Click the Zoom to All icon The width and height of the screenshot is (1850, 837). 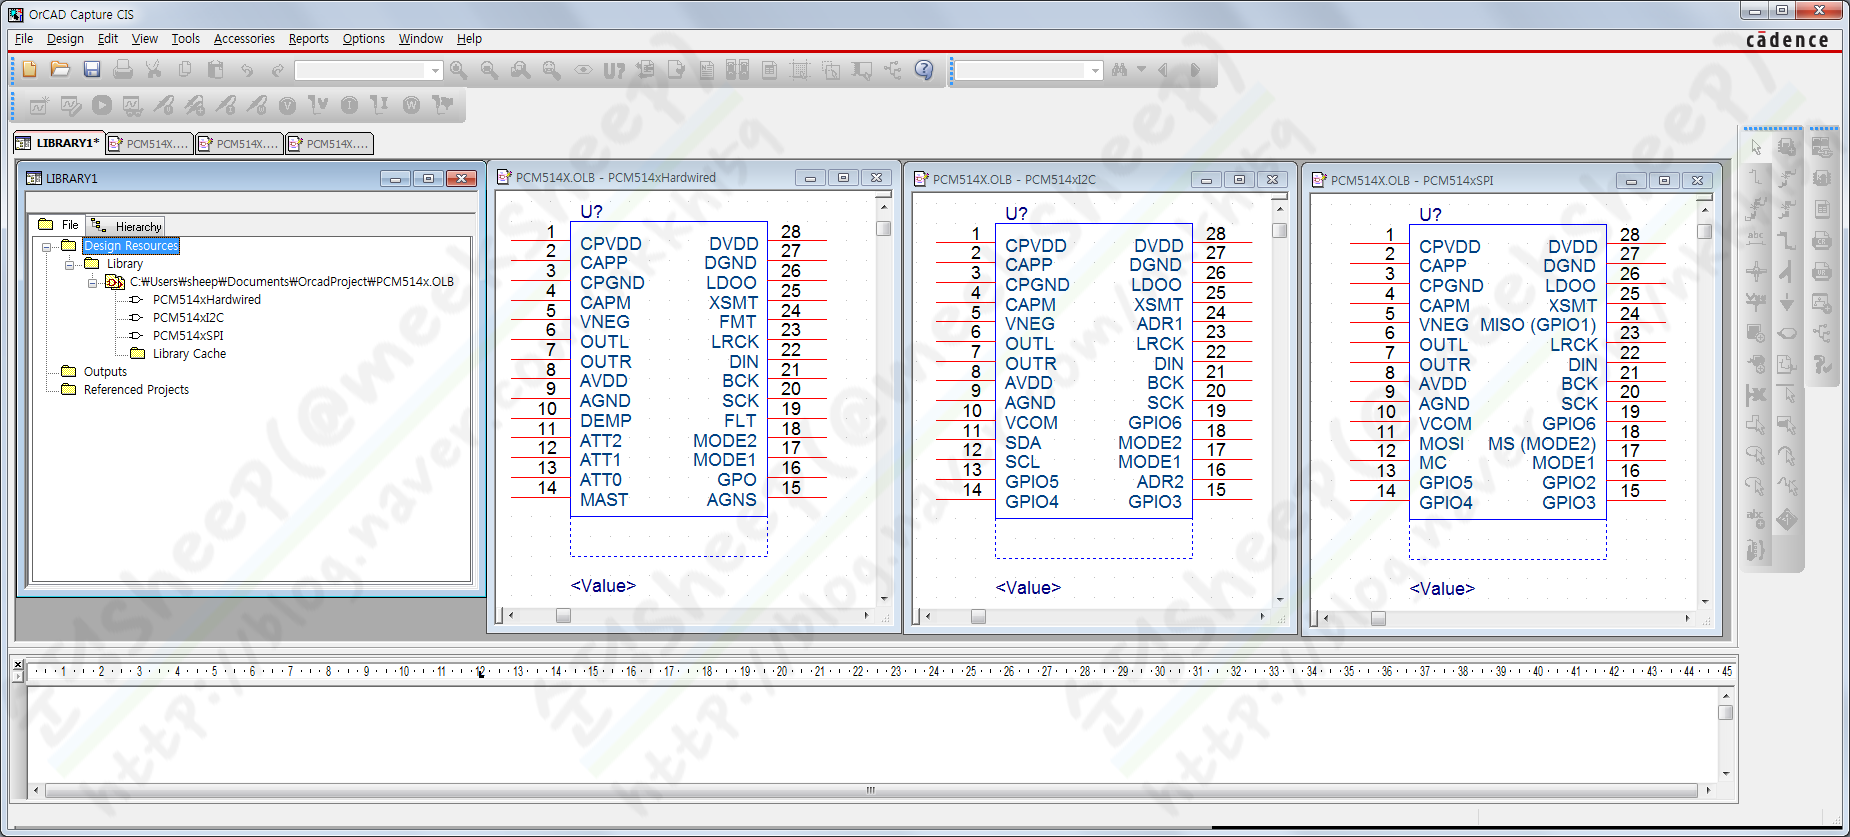(x=551, y=70)
